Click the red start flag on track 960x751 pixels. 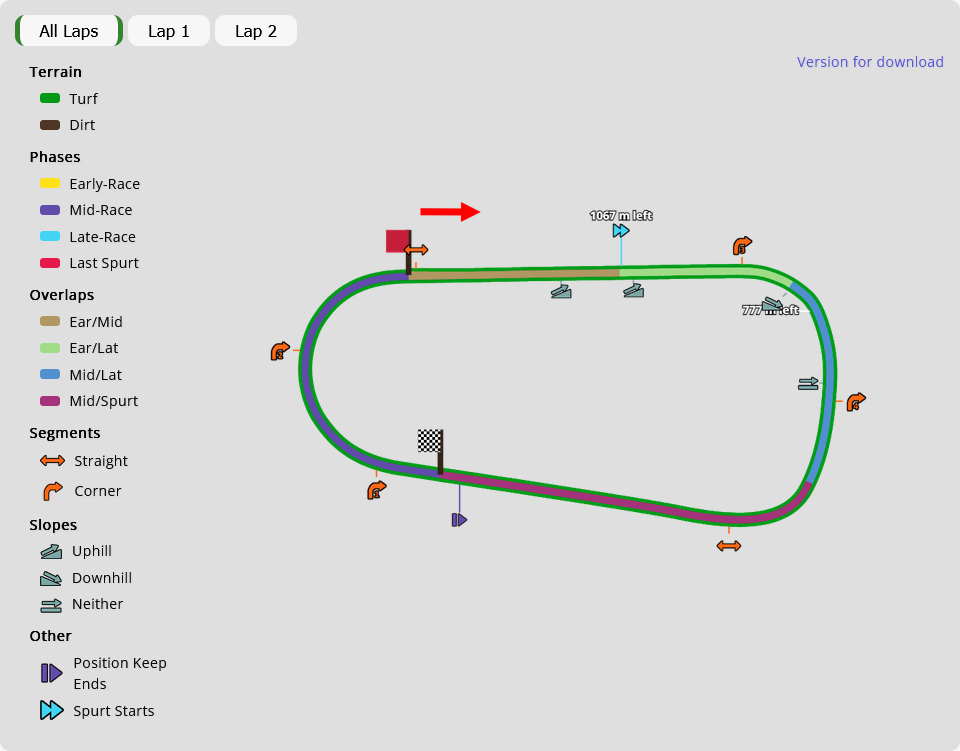[x=397, y=241]
